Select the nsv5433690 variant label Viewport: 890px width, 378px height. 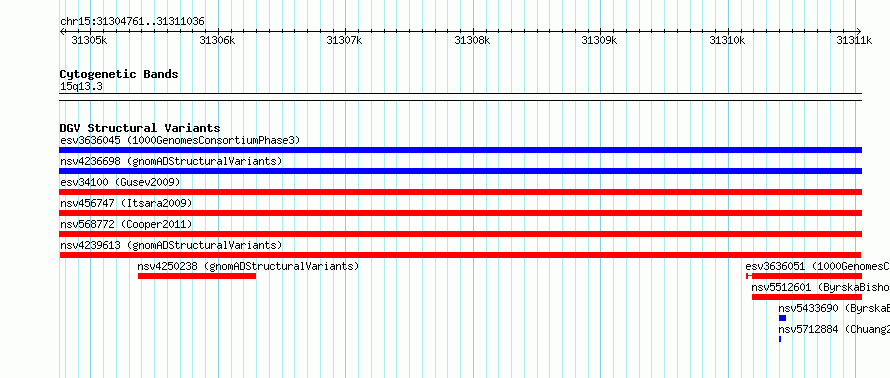pyautogui.click(x=834, y=308)
